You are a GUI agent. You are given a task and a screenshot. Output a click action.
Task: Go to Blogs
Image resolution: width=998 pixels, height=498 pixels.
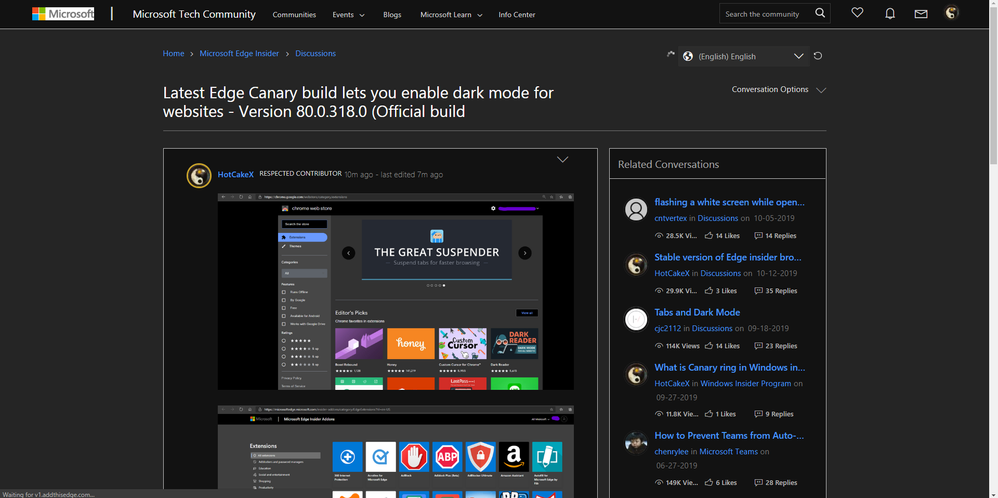(392, 15)
